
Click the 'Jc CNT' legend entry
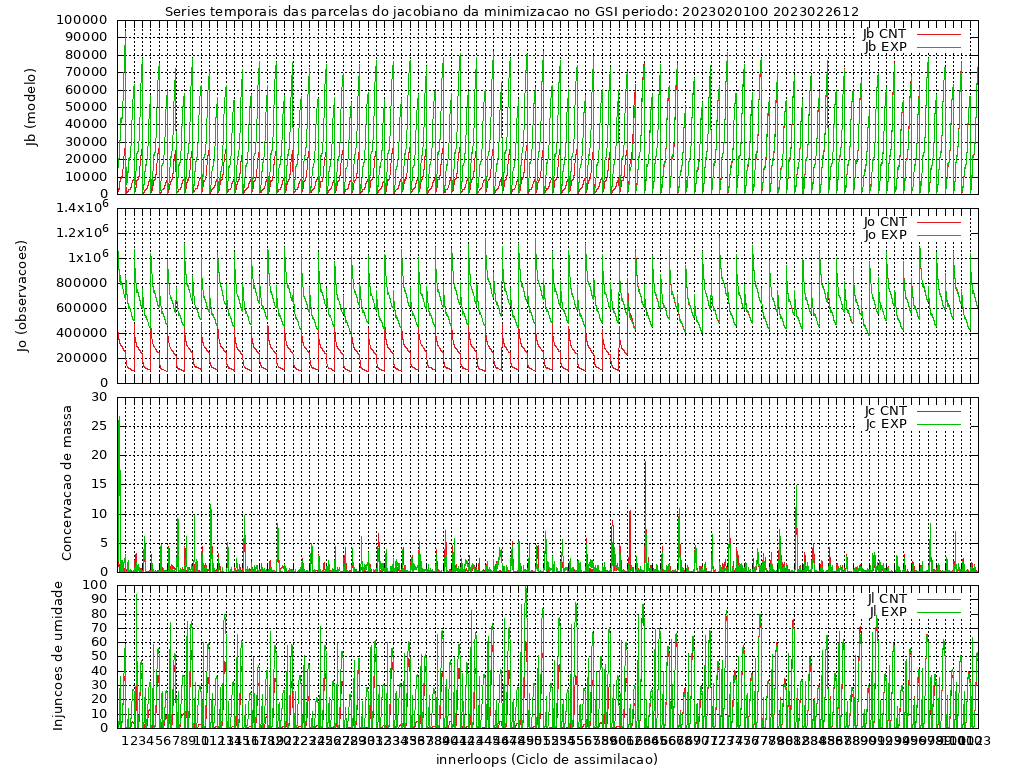(884, 410)
